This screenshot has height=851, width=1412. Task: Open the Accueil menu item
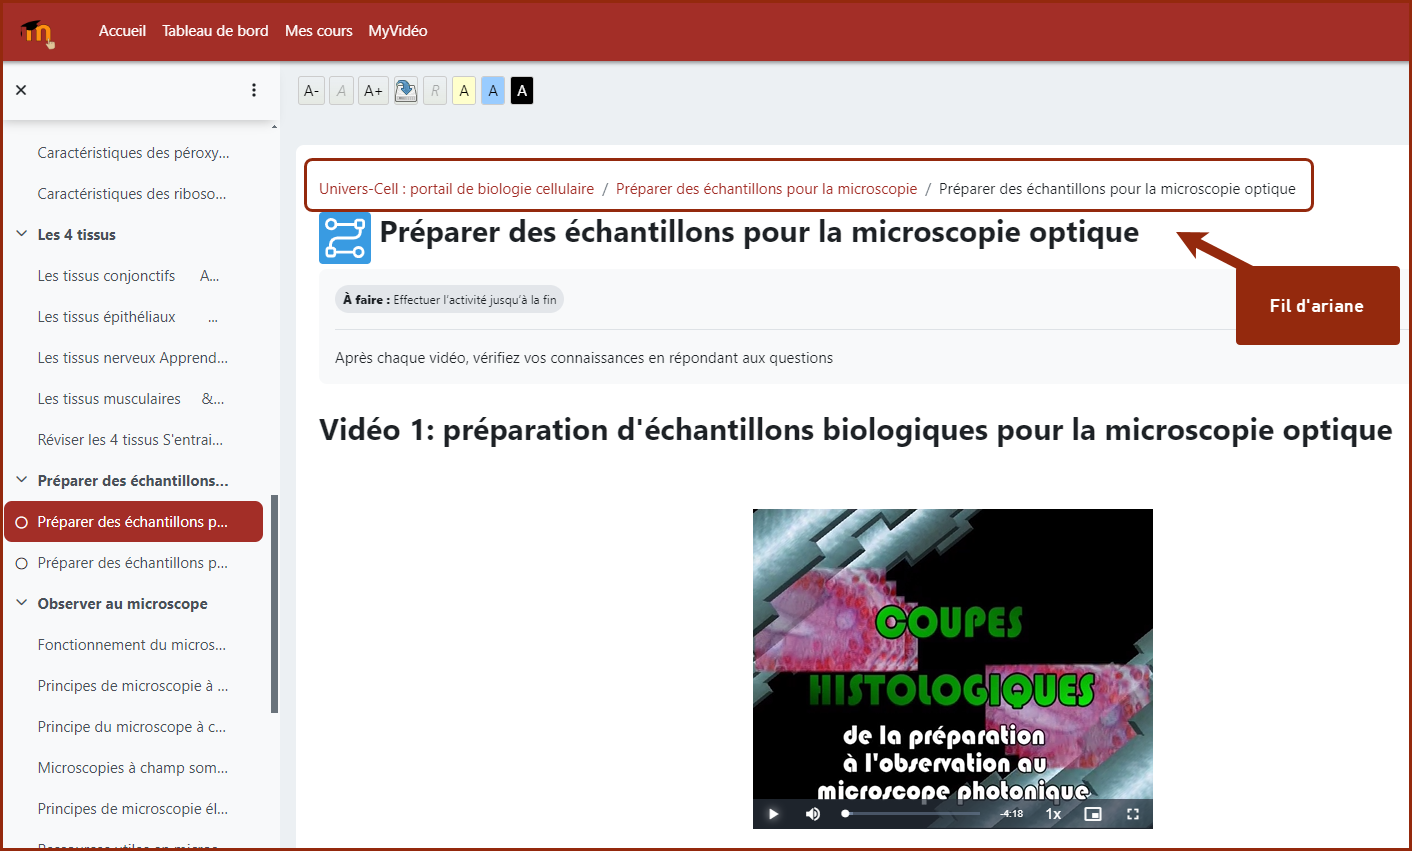pyautogui.click(x=122, y=31)
